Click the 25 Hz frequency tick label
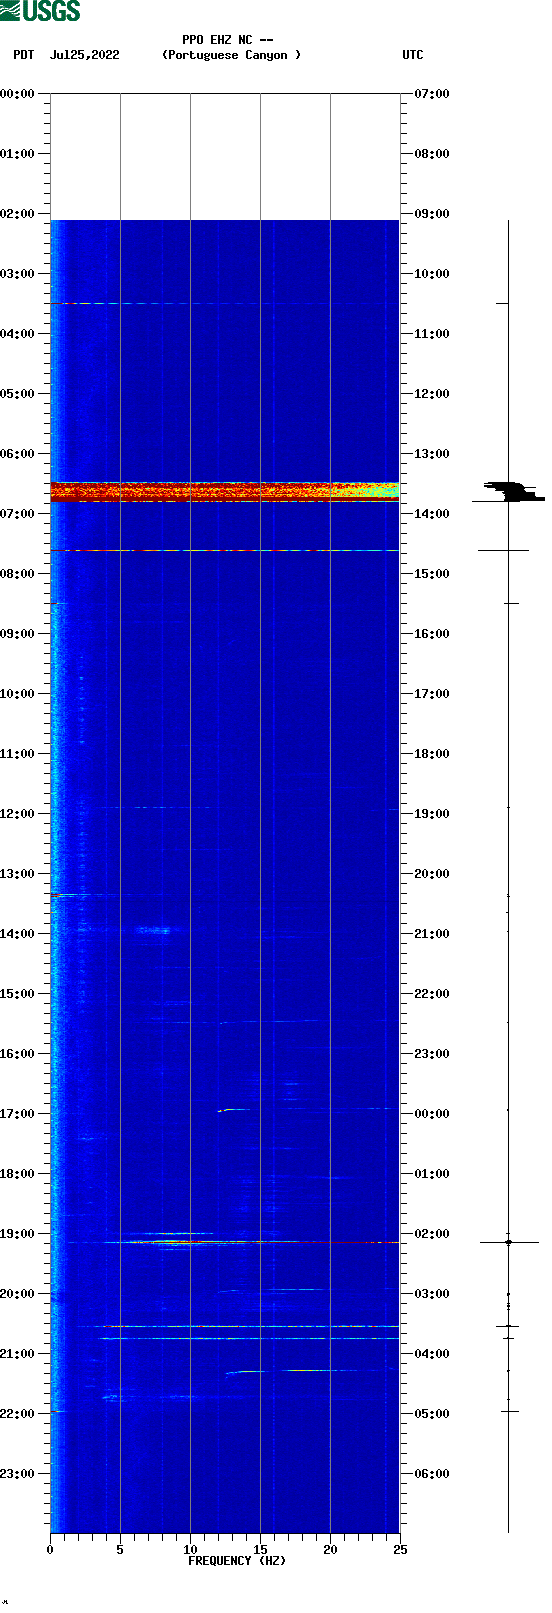Screen dimensions: 552x1613 coord(400,1550)
